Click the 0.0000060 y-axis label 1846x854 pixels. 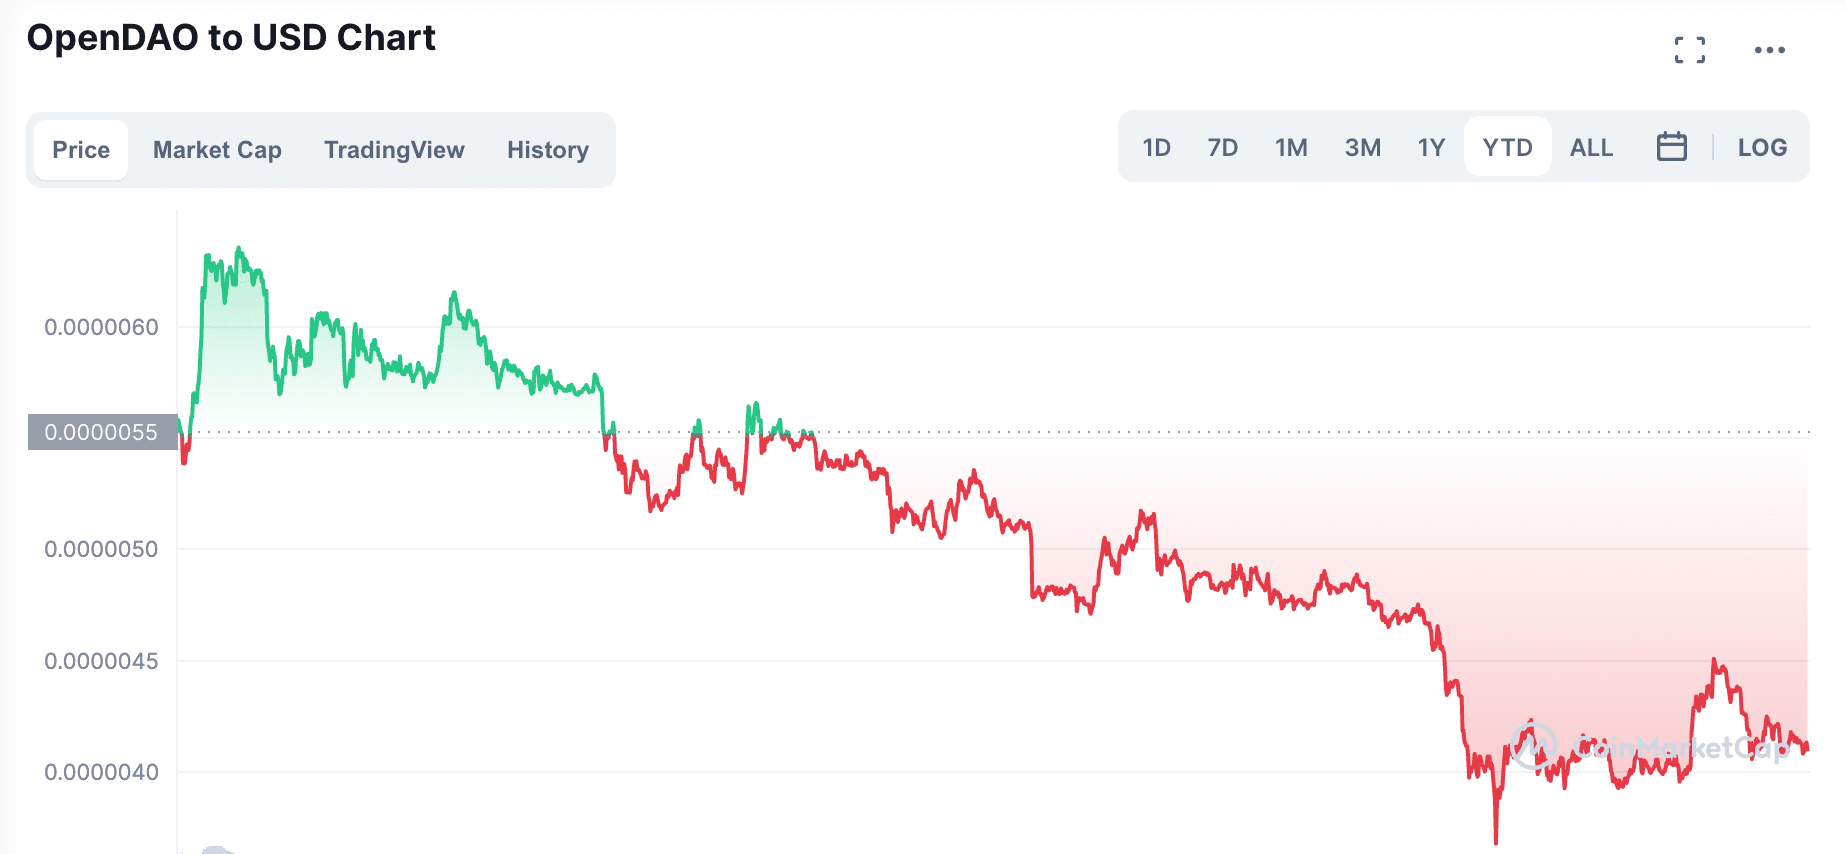101,327
